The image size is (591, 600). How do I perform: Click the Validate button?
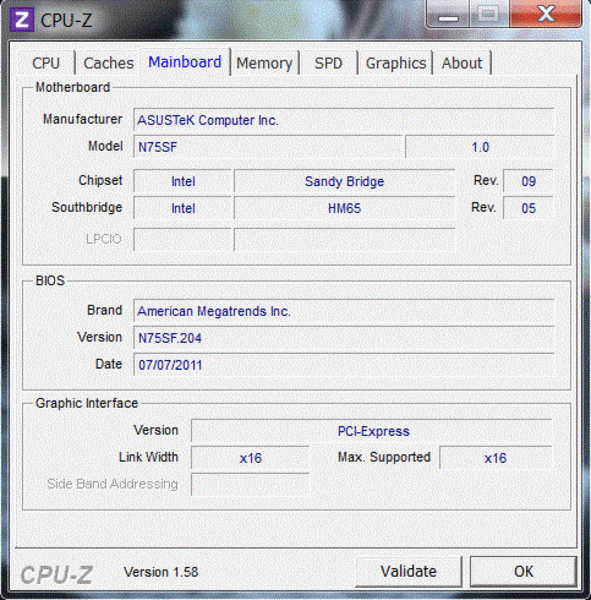pyautogui.click(x=408, y=571)
